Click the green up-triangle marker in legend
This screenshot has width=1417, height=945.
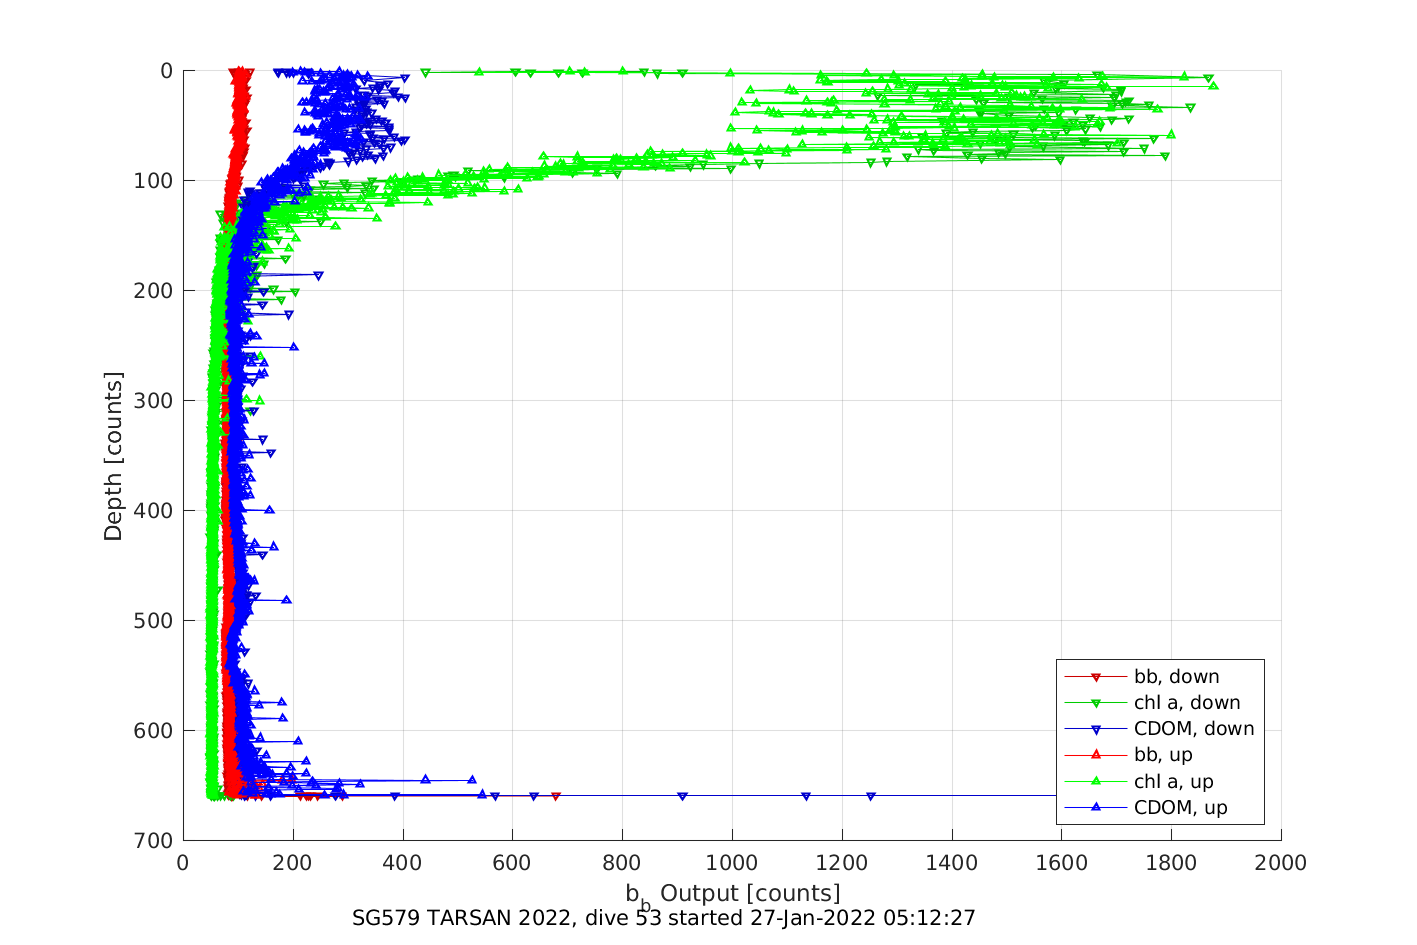coord(1095,781)
